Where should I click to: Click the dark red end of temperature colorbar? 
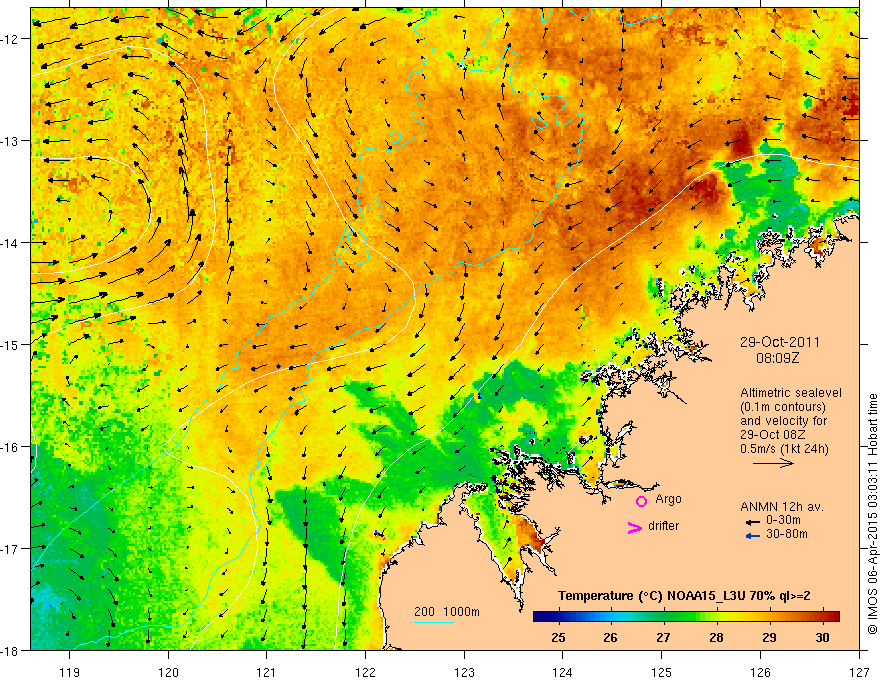pyautogui.click(x=833, y=617)
